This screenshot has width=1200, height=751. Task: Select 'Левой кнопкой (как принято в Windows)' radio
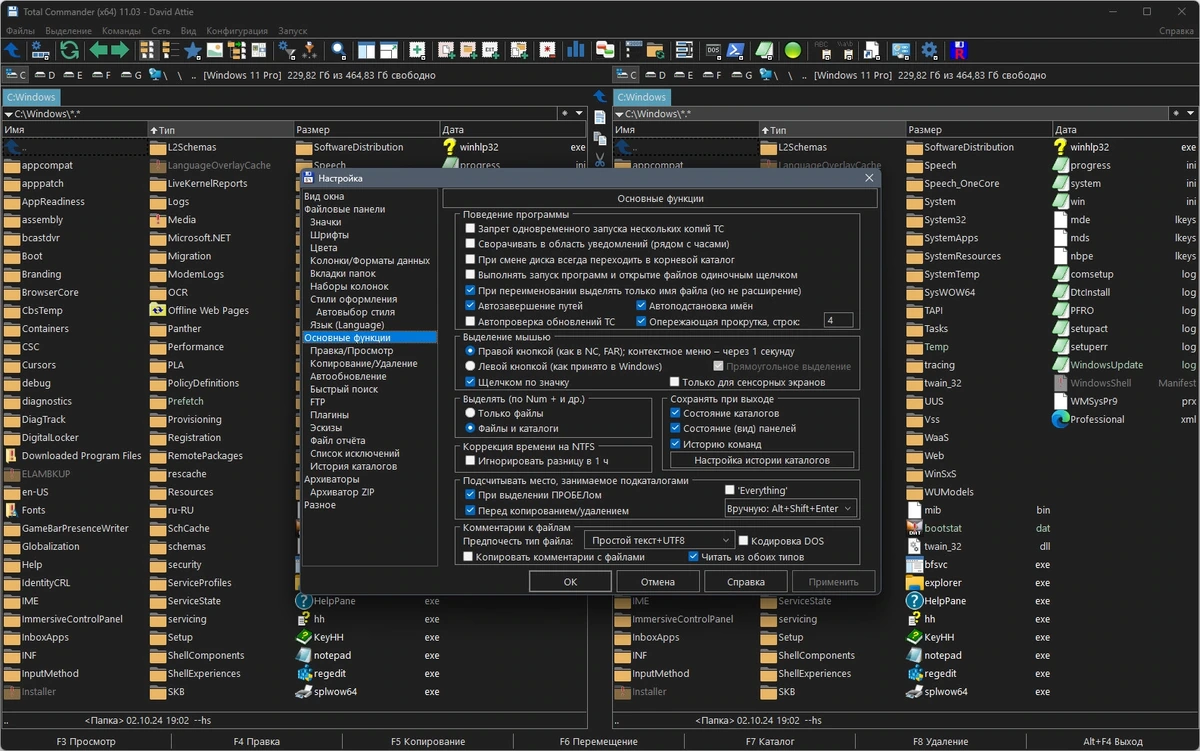(x=471, y=367)
